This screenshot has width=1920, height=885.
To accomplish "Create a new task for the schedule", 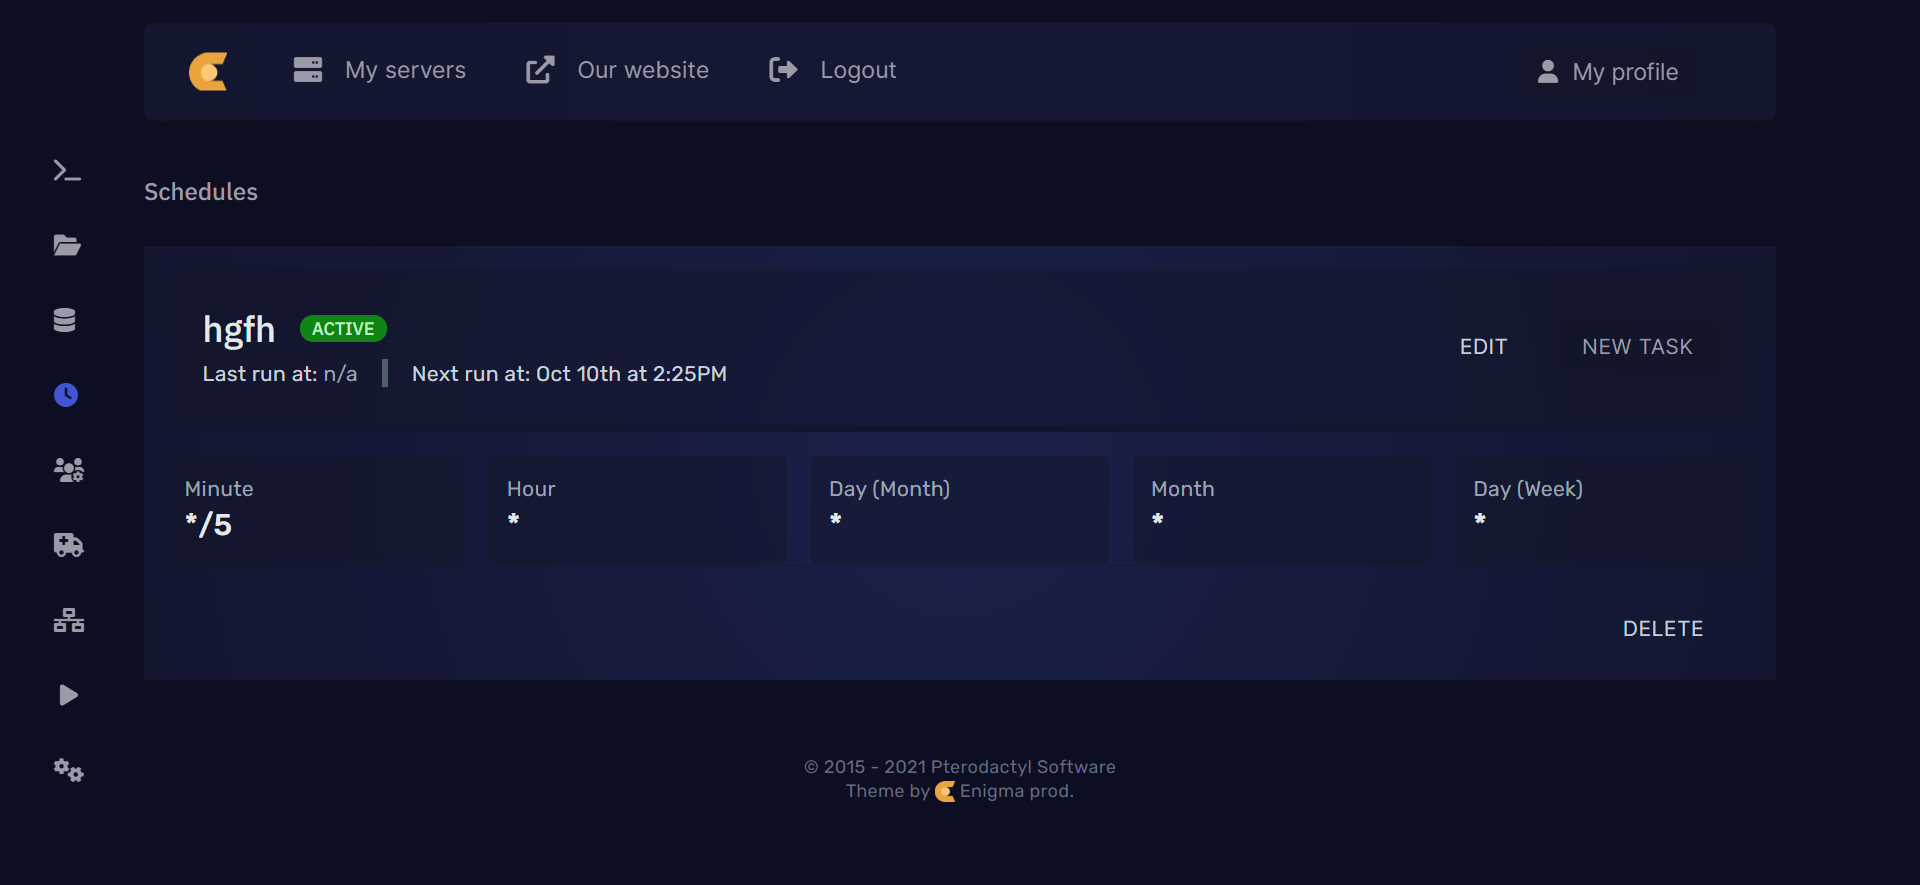I will pyautogui.click(x=1637, y=347).
